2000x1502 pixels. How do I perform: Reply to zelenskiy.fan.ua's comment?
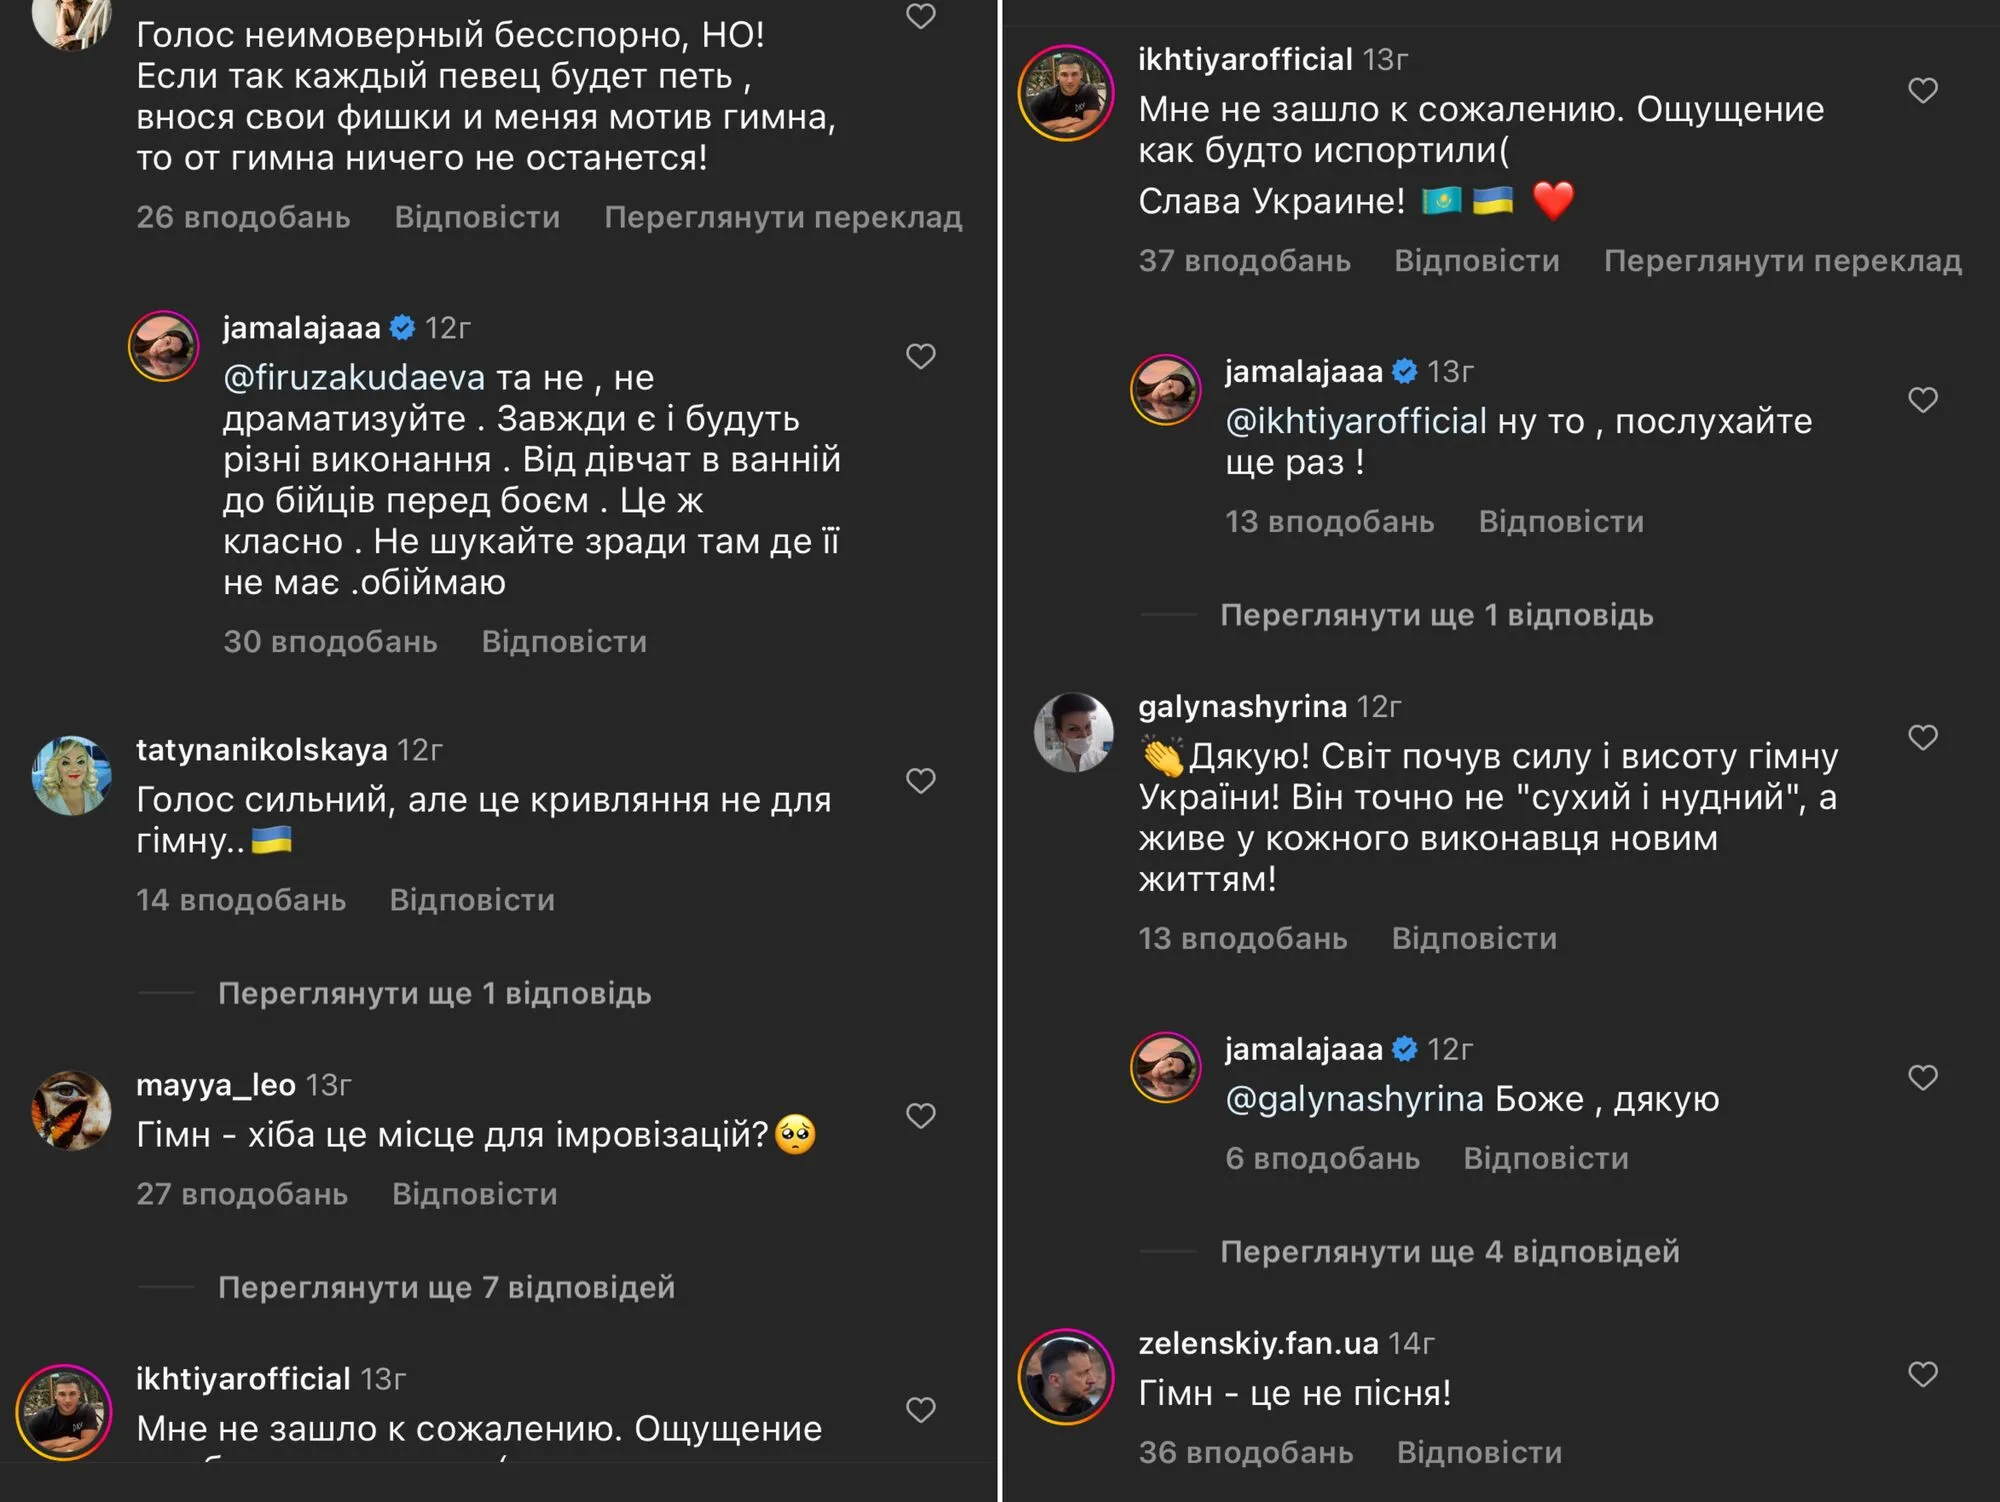click(x=1479, y=1452)
